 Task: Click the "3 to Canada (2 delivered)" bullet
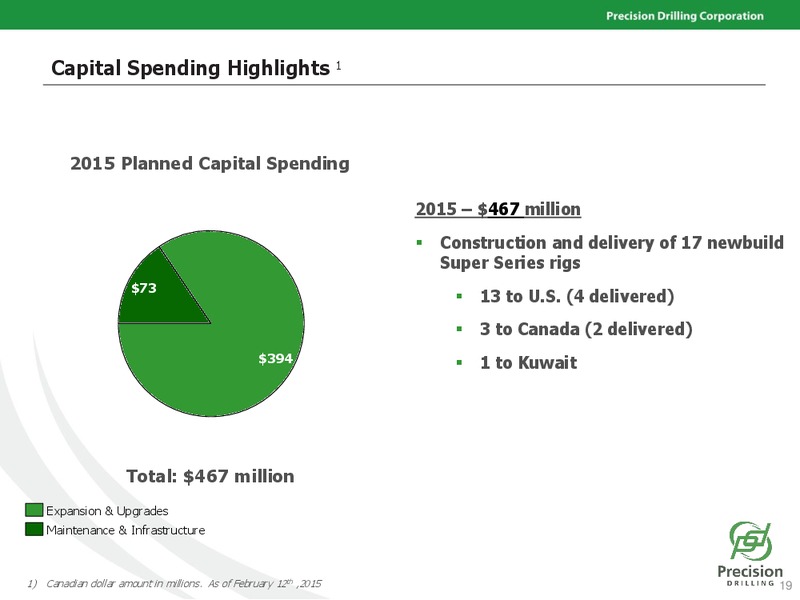[586, 329]
